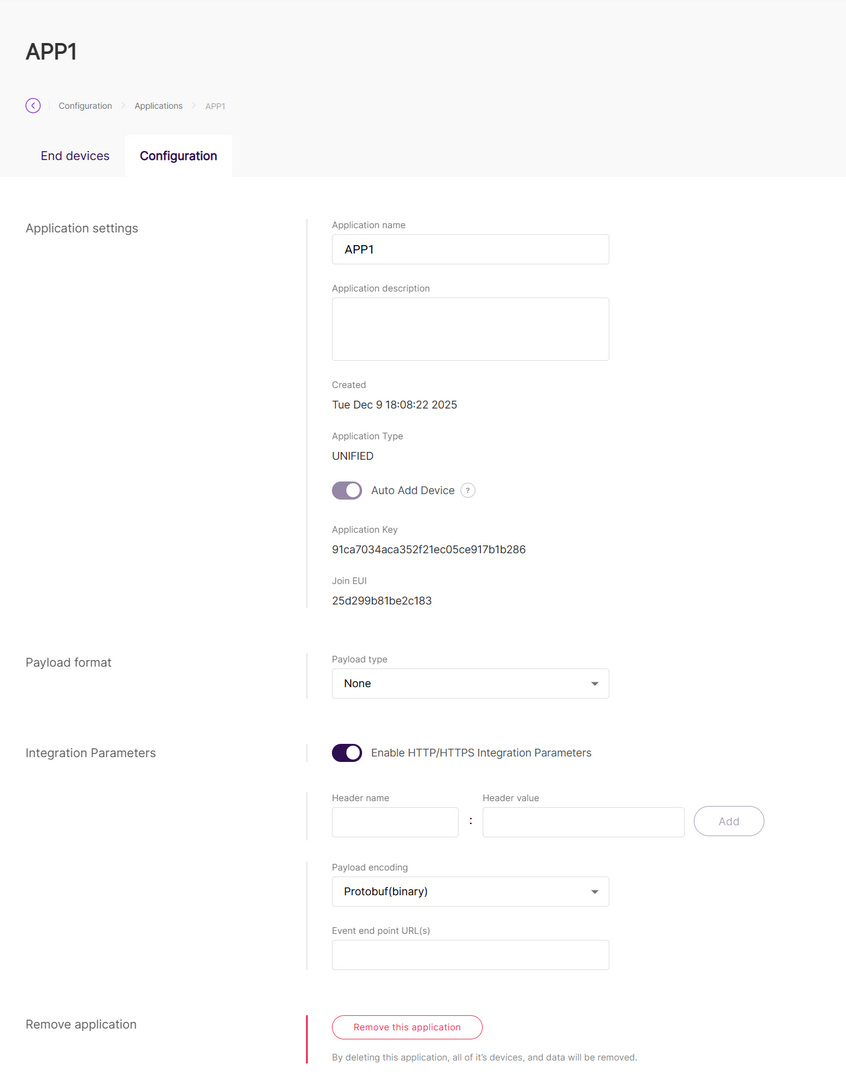Select the Configuration tab
Screen dimensions: 846x1080
pyautogui.click(x=178, y=155)
